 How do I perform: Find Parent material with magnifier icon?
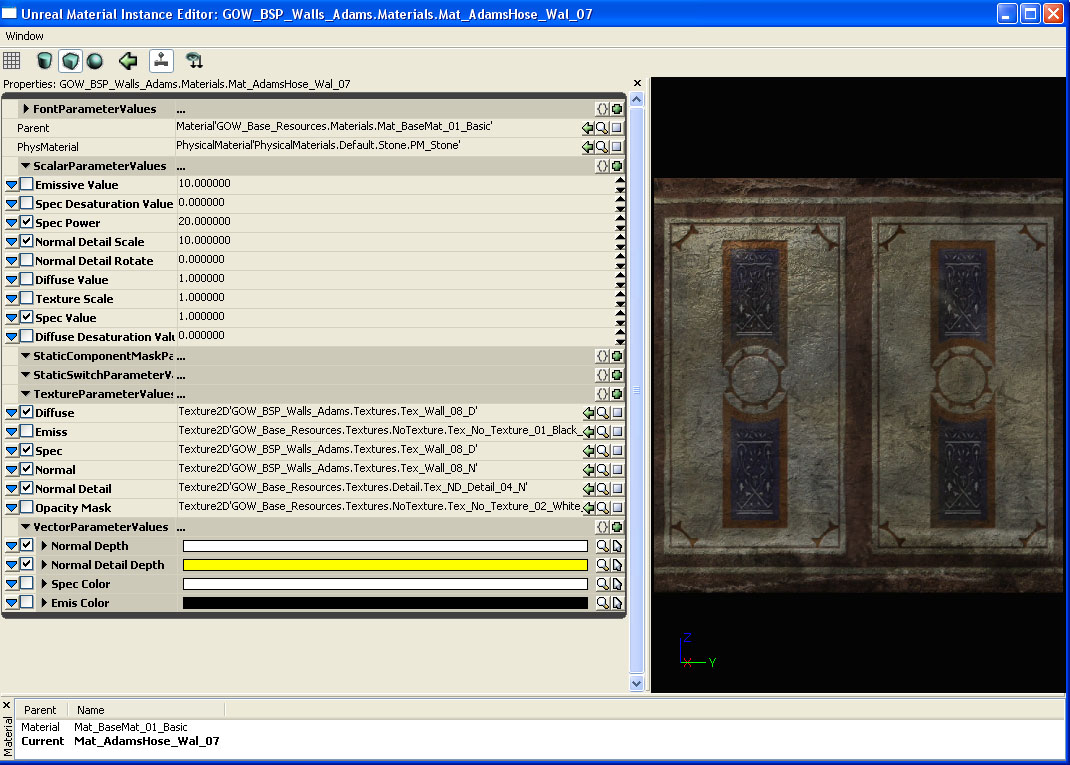(602, 128)
